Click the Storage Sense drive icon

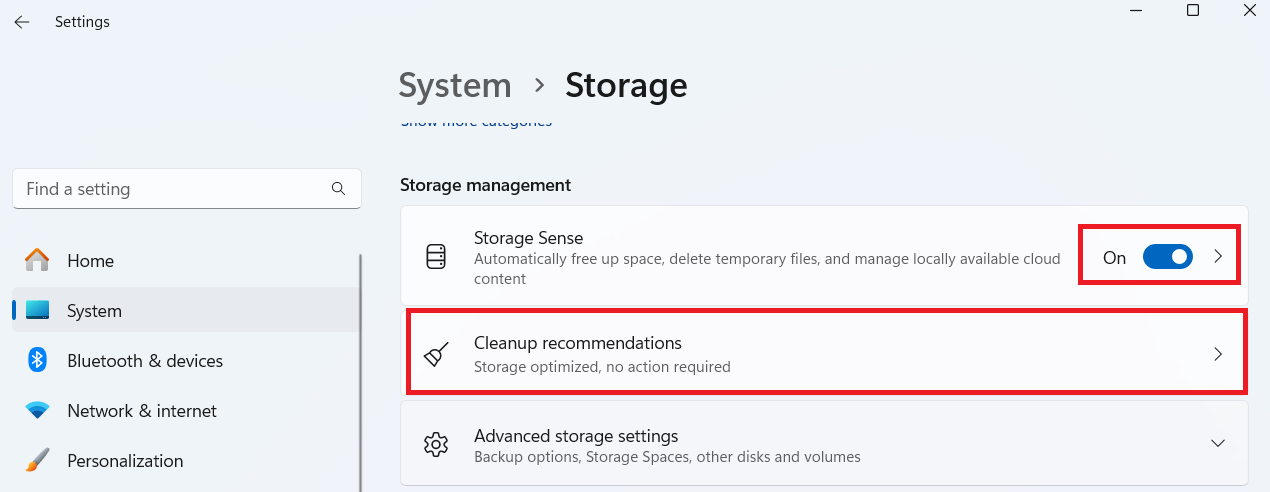coord(436,257)
